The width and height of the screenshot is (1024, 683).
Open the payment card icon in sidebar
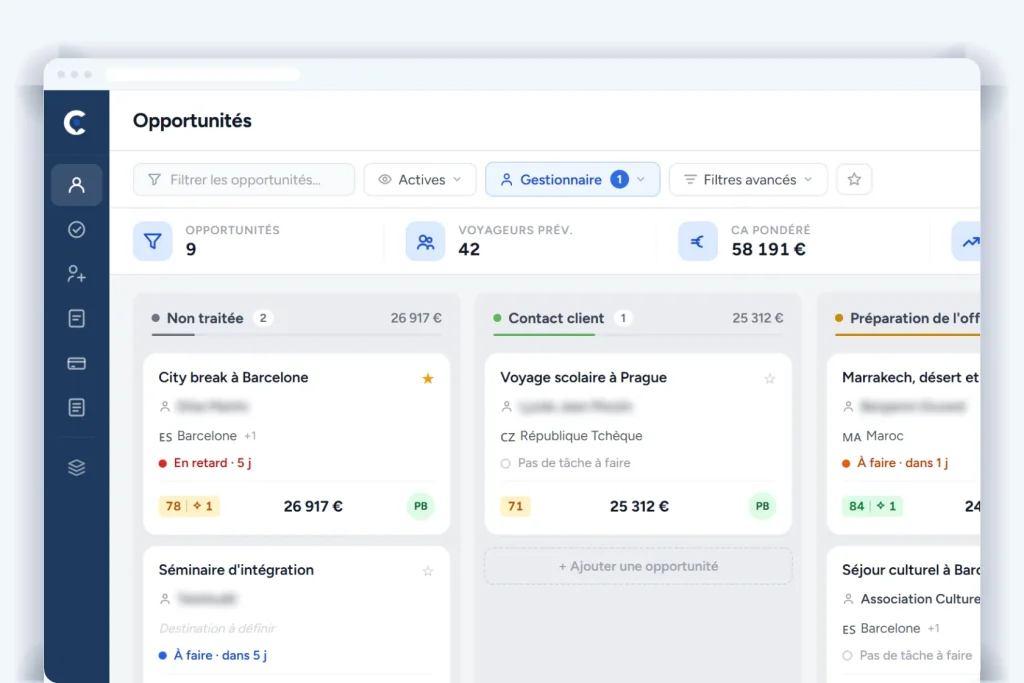(x=76, y=363)
